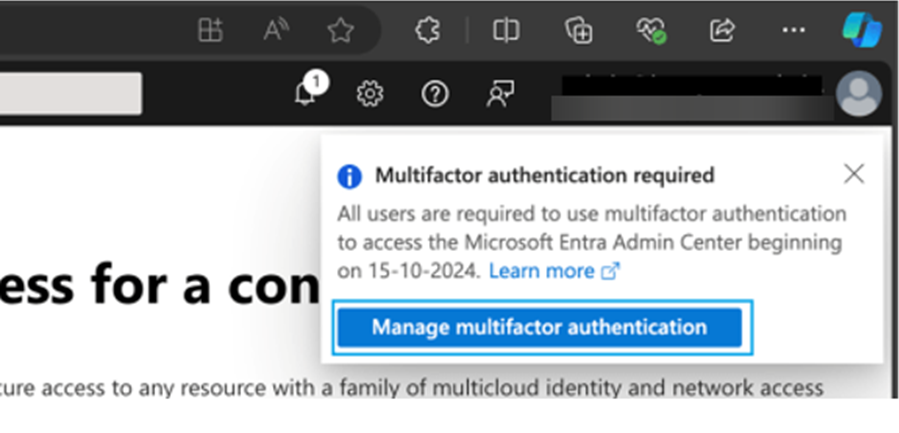Enable Split screen view
The width and height of the screenshot is (899, 433).
[506, 30]
